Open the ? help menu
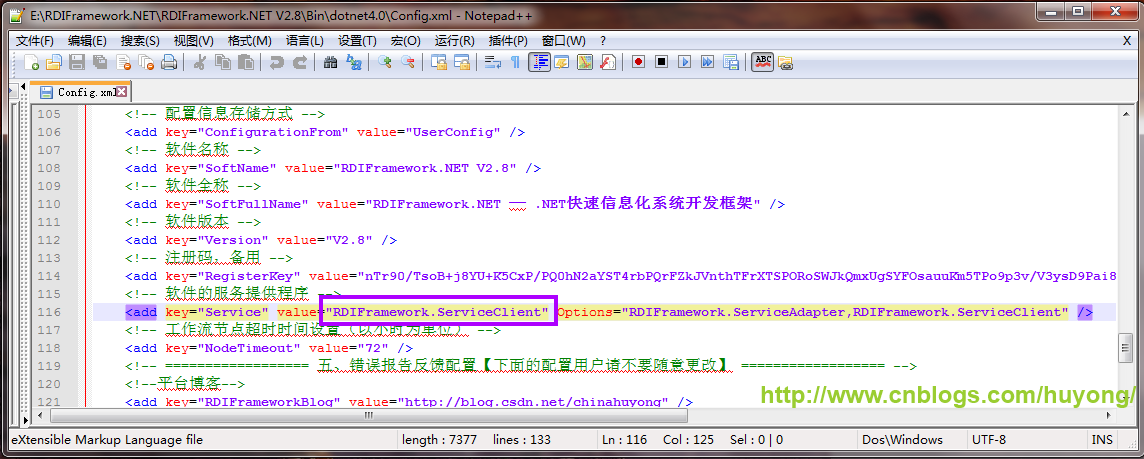 (603, 41)
